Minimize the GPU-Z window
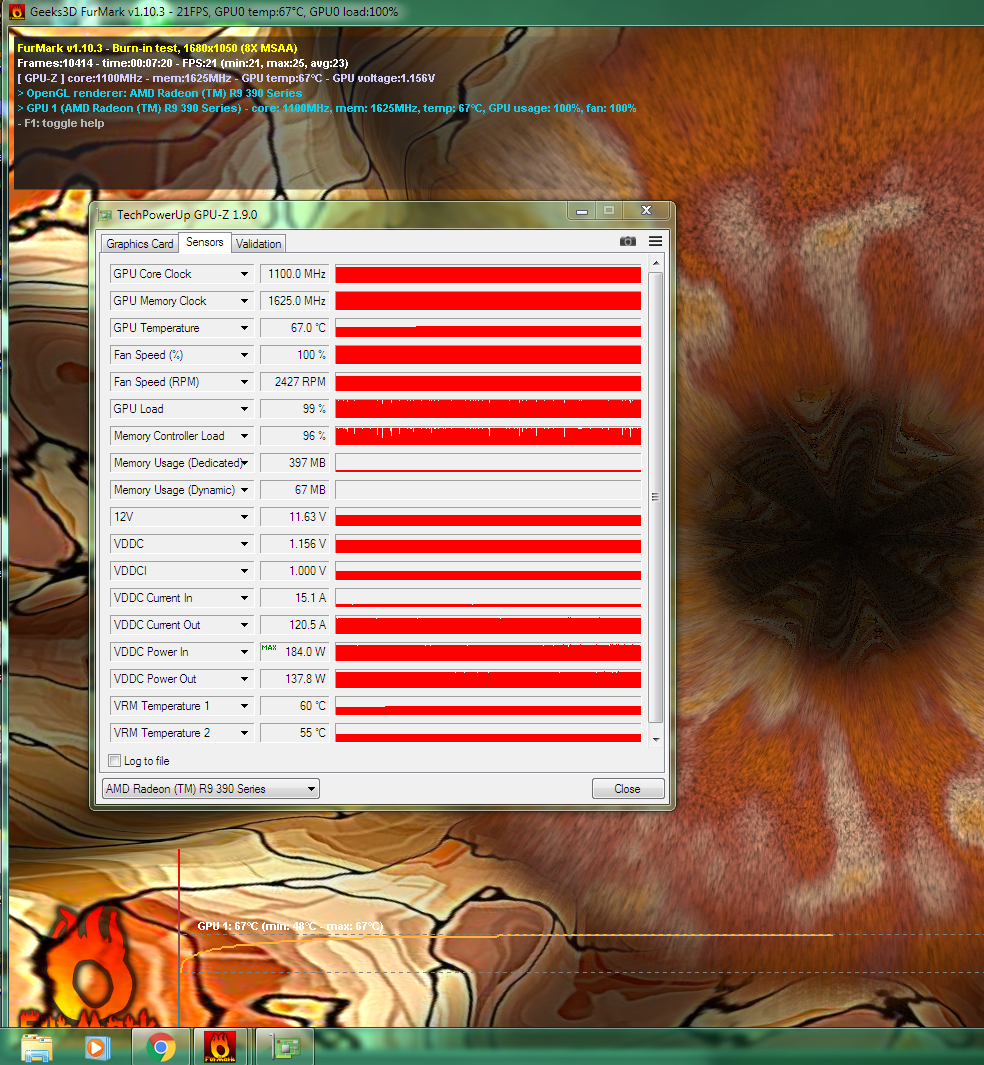Image resolution: width=984 pixels, height=1065 pixels. click(x=581, y=211)
